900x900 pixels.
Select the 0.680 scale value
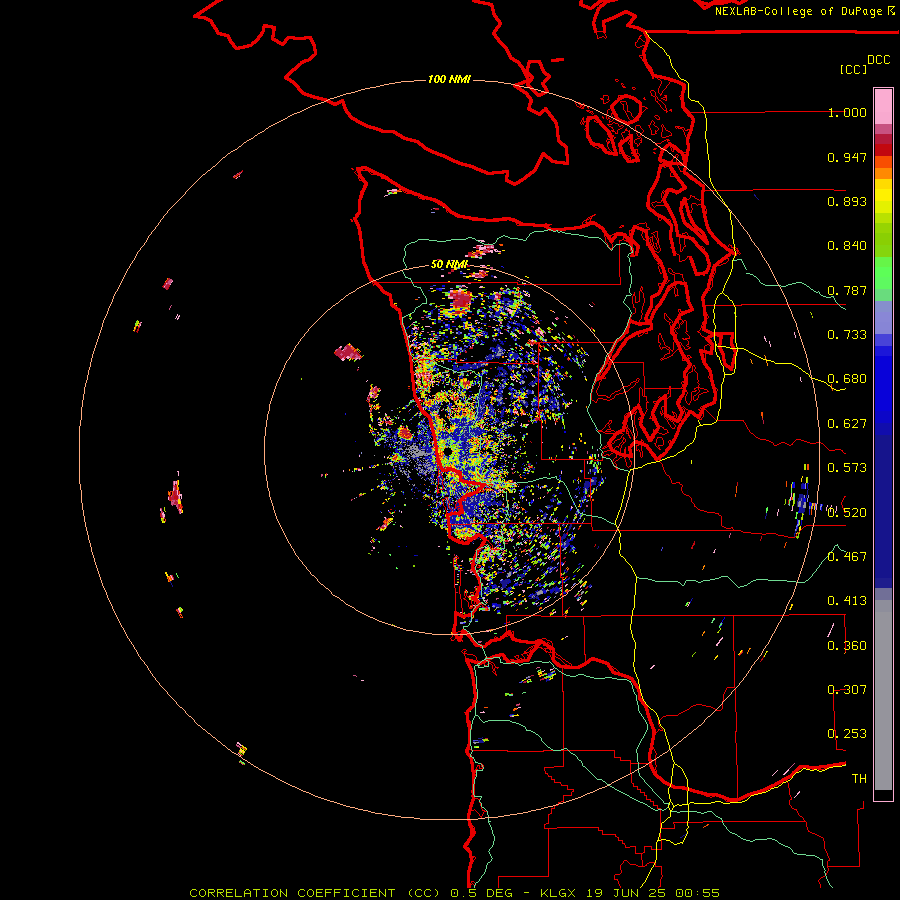(847, 379)
